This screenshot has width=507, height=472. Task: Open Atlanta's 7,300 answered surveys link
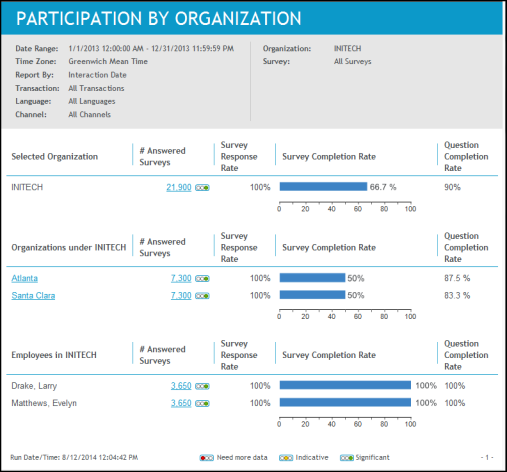coord(181,278)
